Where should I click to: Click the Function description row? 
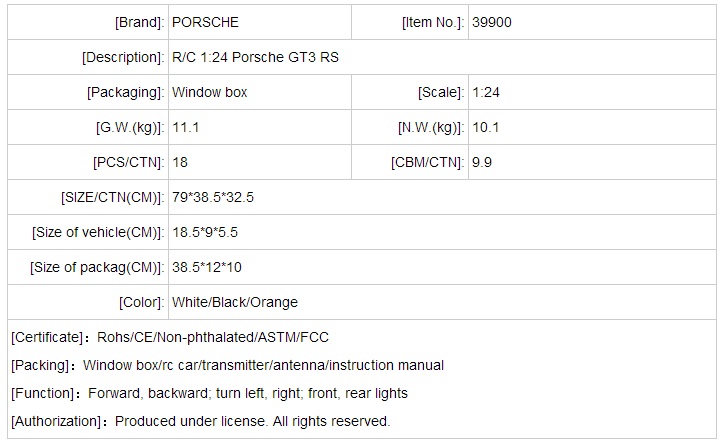(x=210, y=393)
